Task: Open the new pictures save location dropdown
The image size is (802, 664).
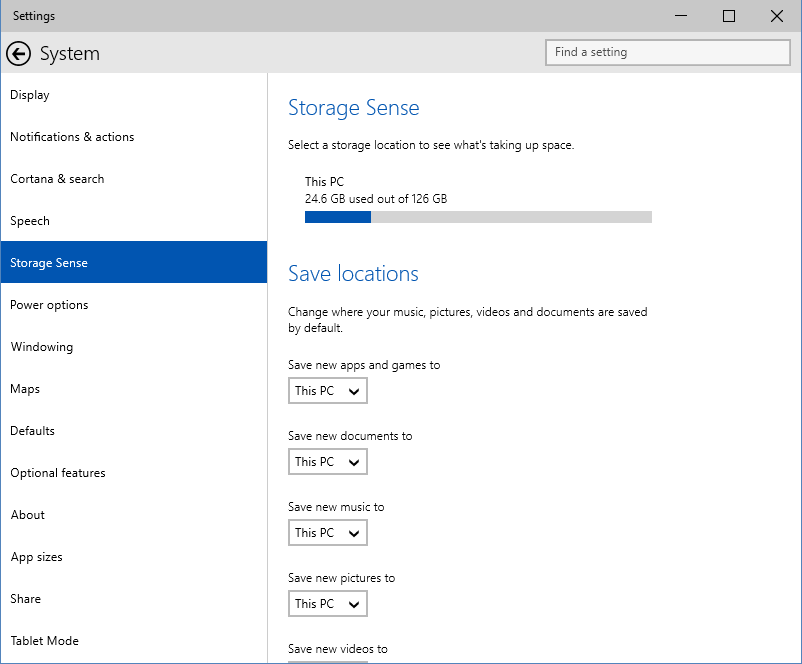Action: point(327,604)
